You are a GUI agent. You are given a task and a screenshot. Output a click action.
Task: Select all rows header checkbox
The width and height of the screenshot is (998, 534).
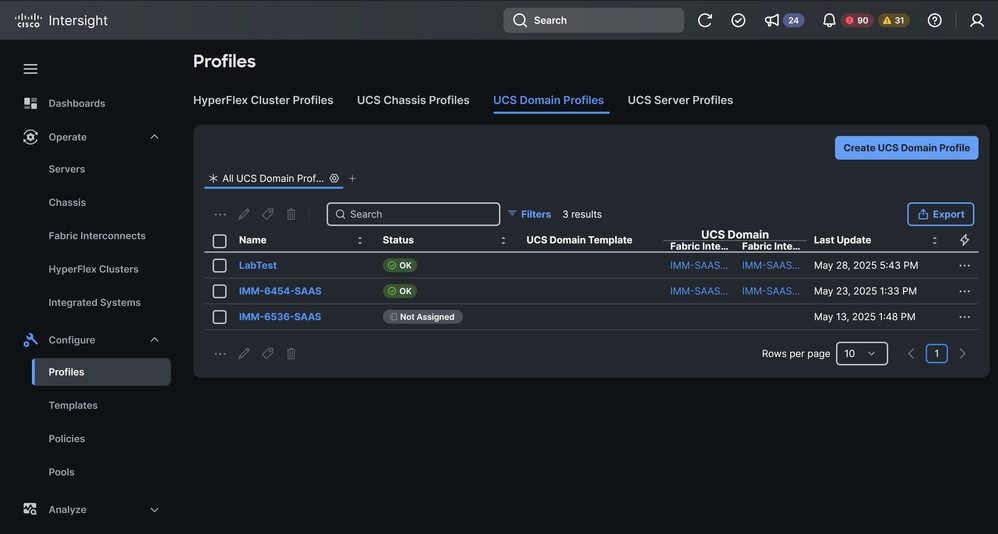220,241
